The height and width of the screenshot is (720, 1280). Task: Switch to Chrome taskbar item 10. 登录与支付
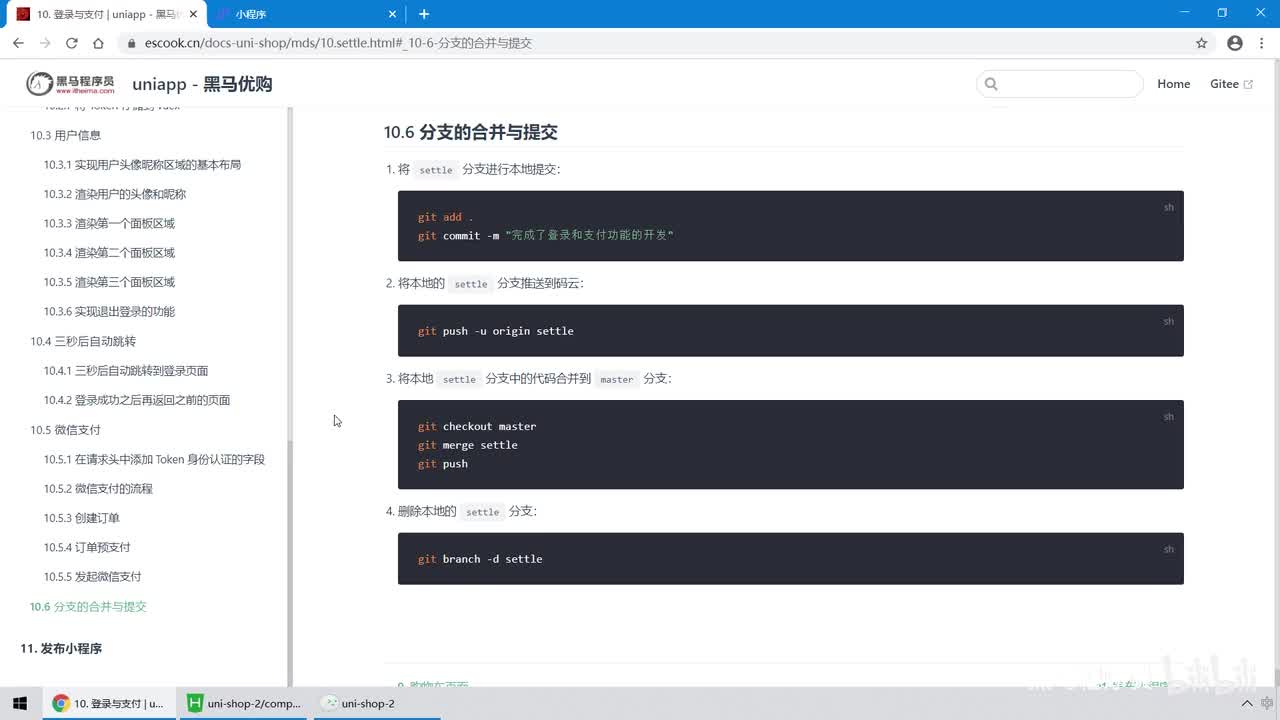point(108,703)
